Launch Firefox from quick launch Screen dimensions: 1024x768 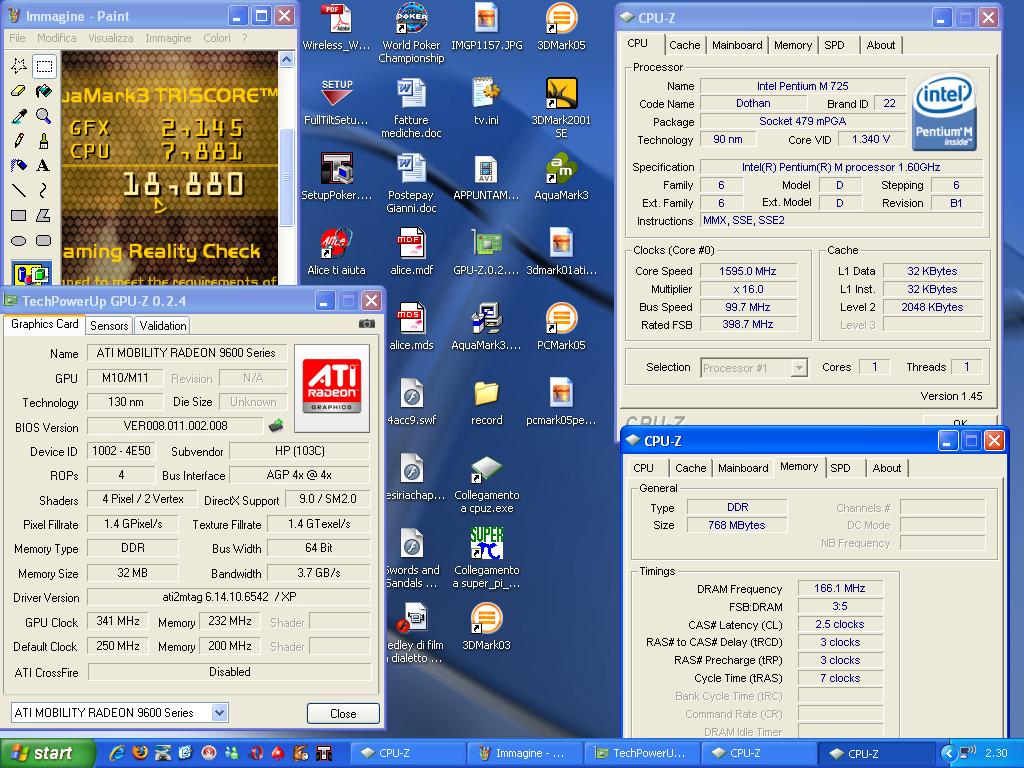pyautogui.click(x=140, y=753)
